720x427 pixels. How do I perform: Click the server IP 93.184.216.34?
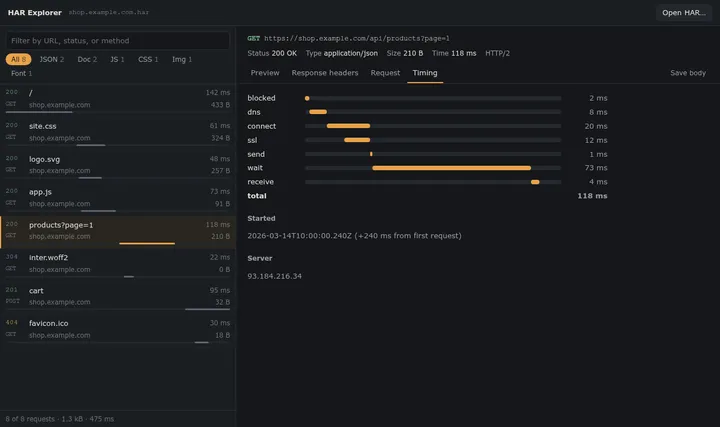275,276
